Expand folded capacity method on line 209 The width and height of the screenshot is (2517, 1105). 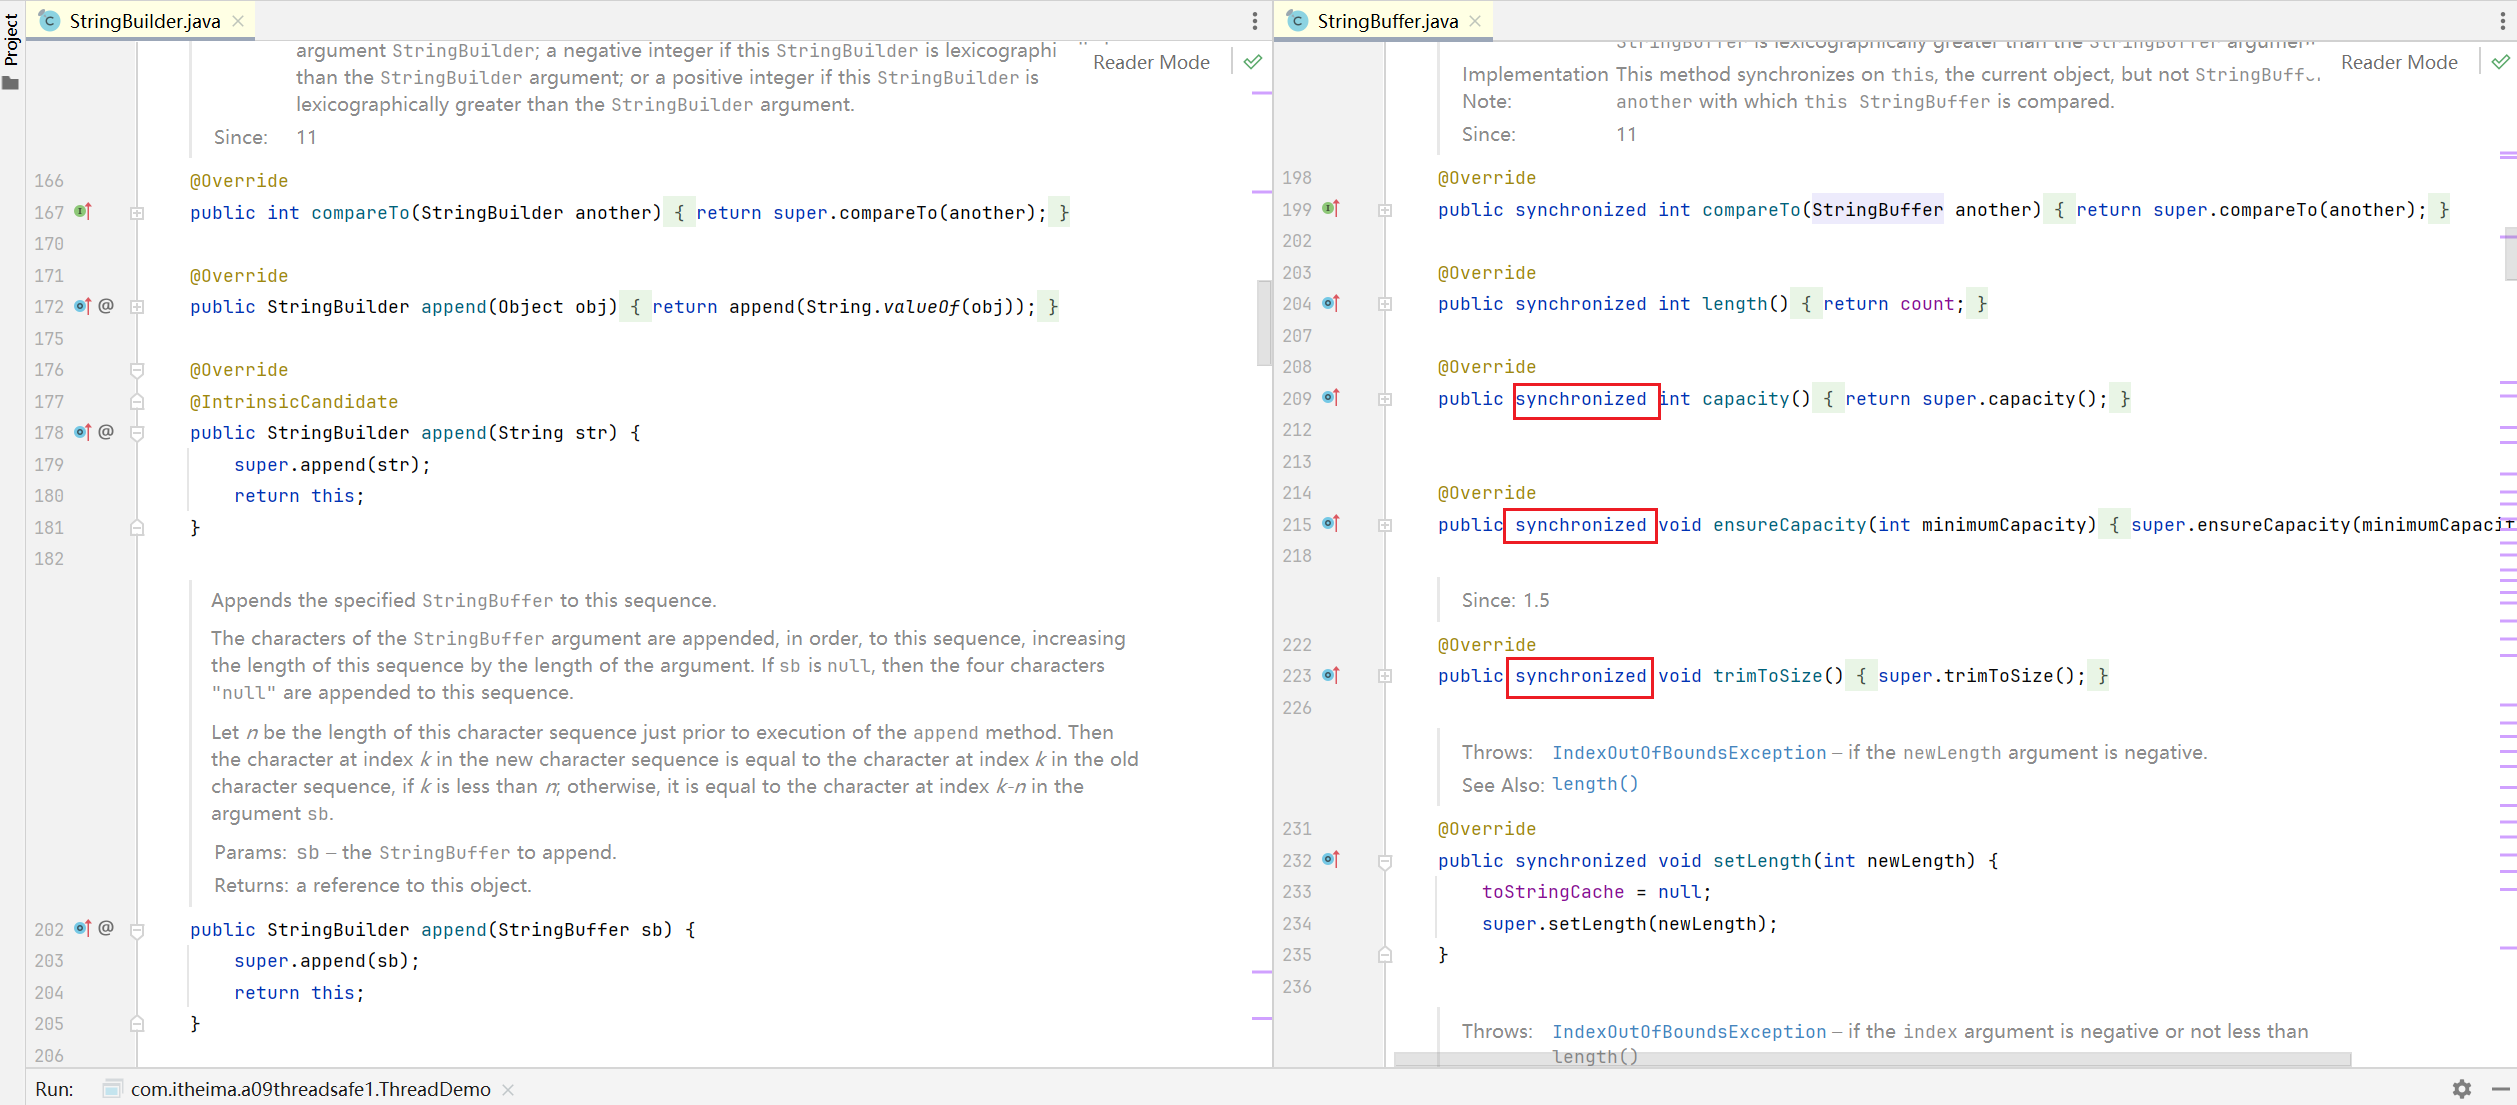1385,399
